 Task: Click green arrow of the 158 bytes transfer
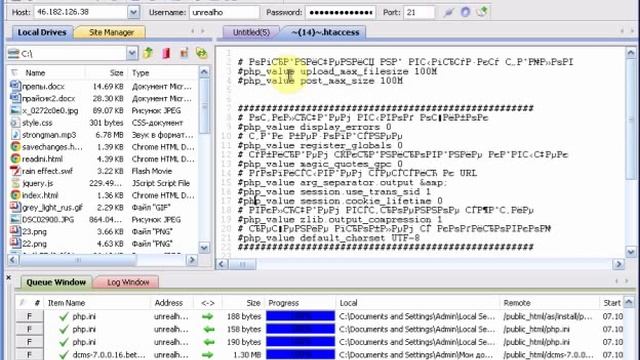pos(209,329)
